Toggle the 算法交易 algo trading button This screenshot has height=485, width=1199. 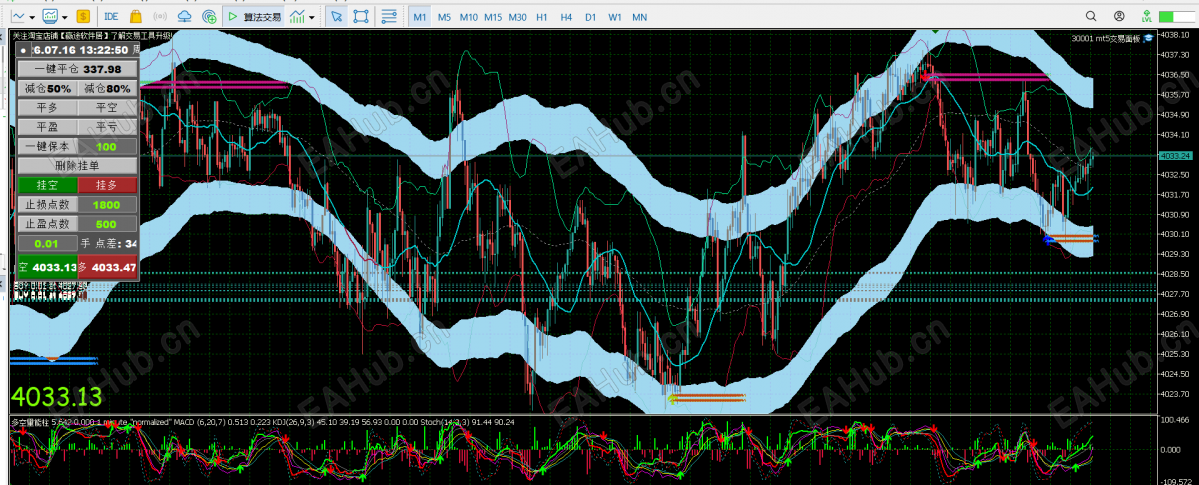(255, 15)
